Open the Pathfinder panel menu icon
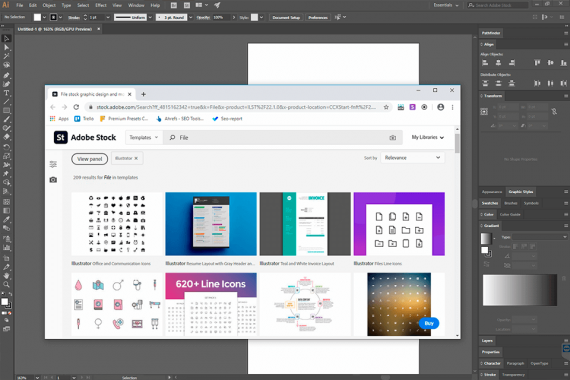The width and height of the screenshot is (570, 380). (x=566, y=33)
